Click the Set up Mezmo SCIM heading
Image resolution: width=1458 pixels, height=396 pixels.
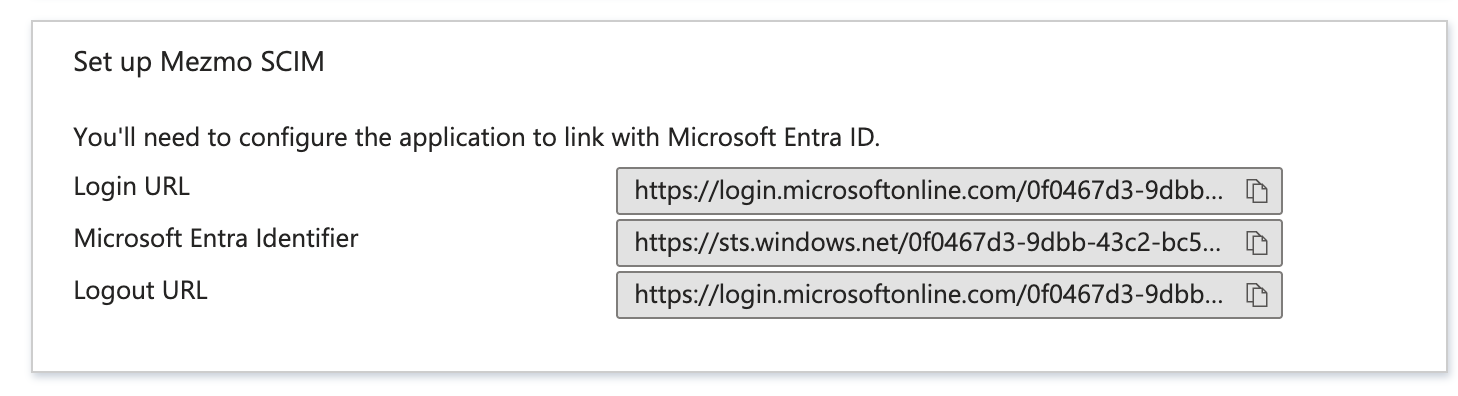[x=199, y=62]
